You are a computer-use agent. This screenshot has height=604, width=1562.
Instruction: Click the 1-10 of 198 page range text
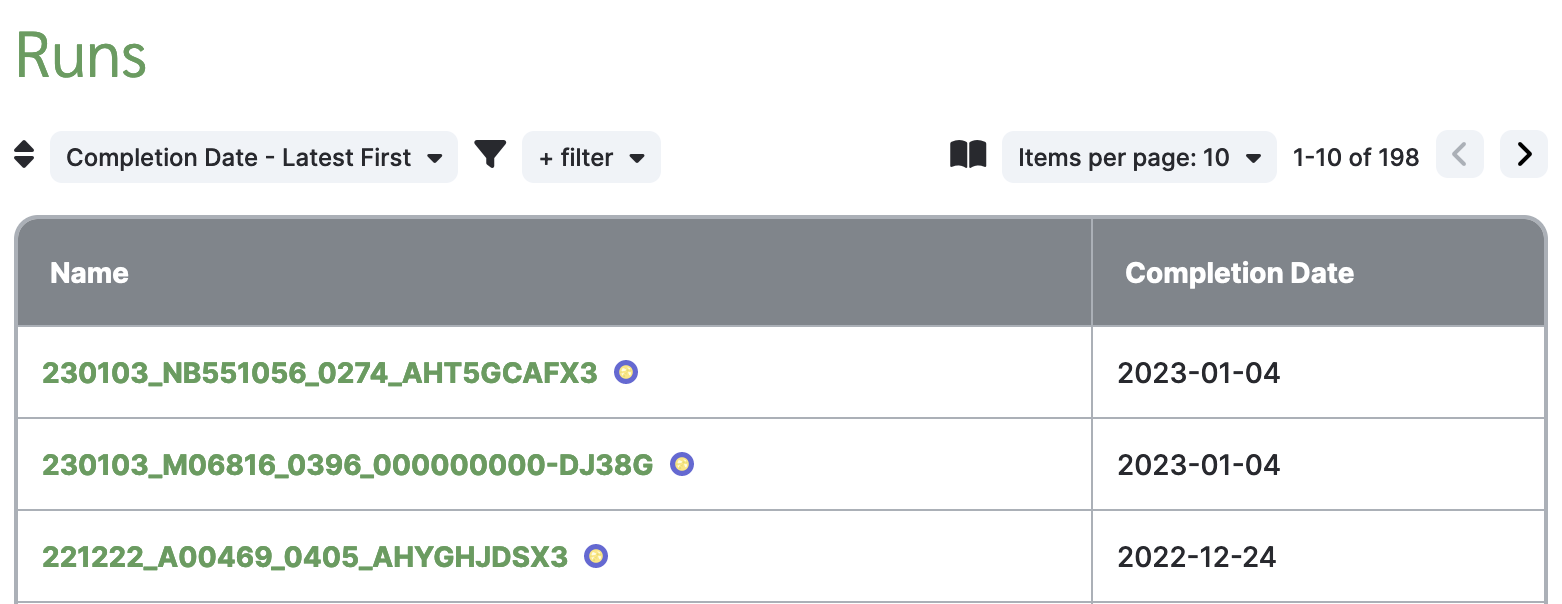[1356, 157]
